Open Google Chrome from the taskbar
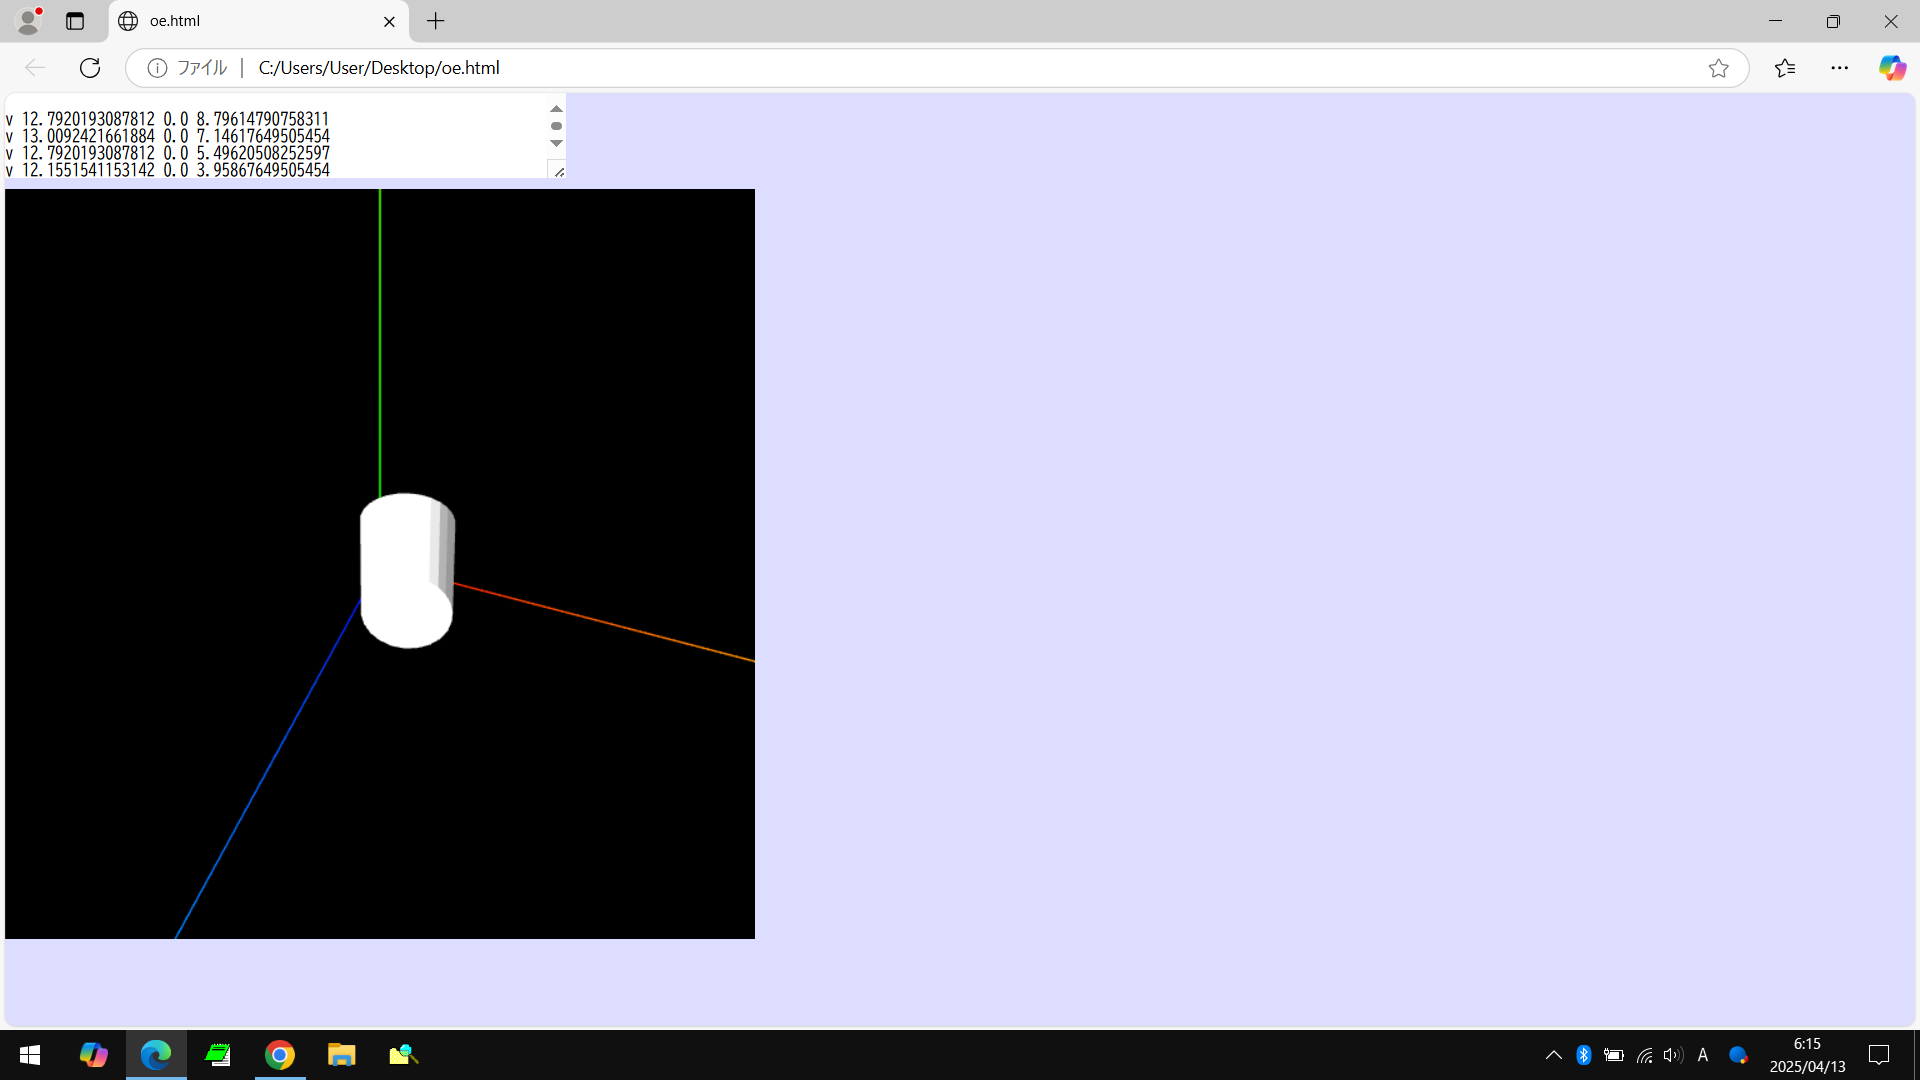The width and height of the screenshot is (1920, 1080). coord(280,1055)
